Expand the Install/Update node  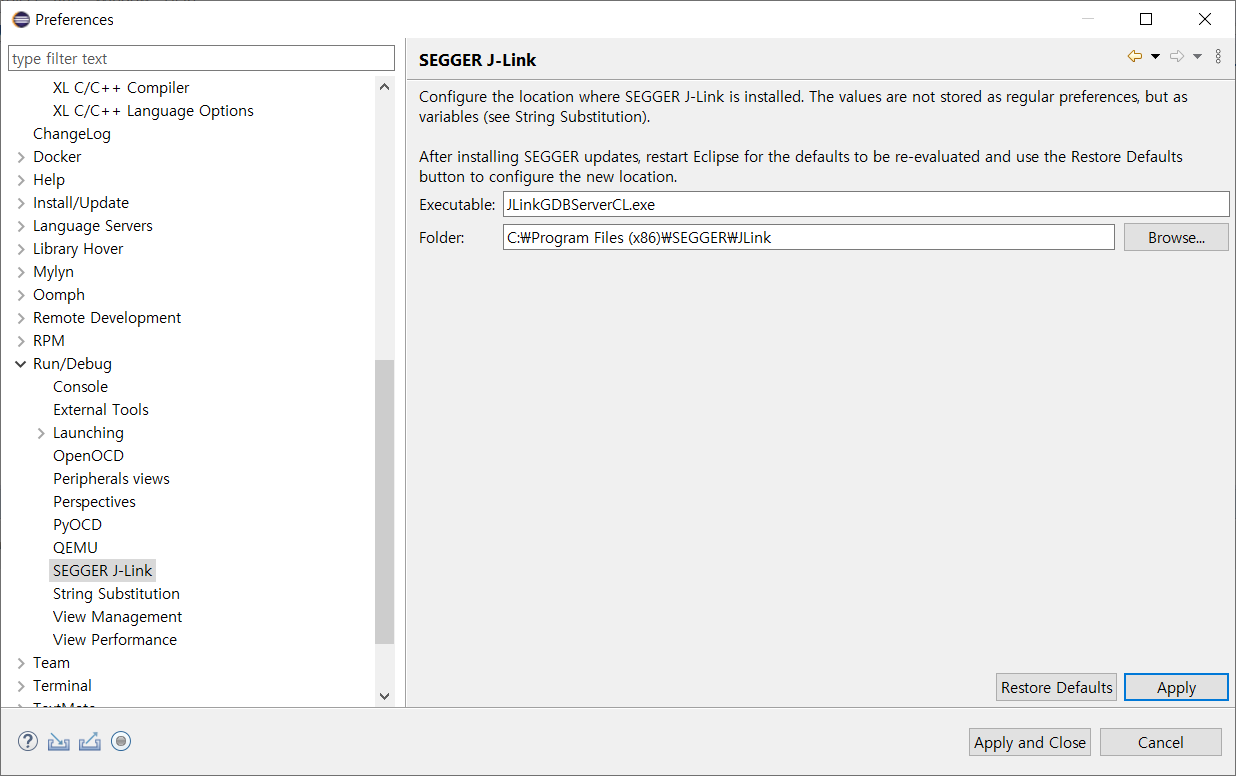(x=21, y=203)
